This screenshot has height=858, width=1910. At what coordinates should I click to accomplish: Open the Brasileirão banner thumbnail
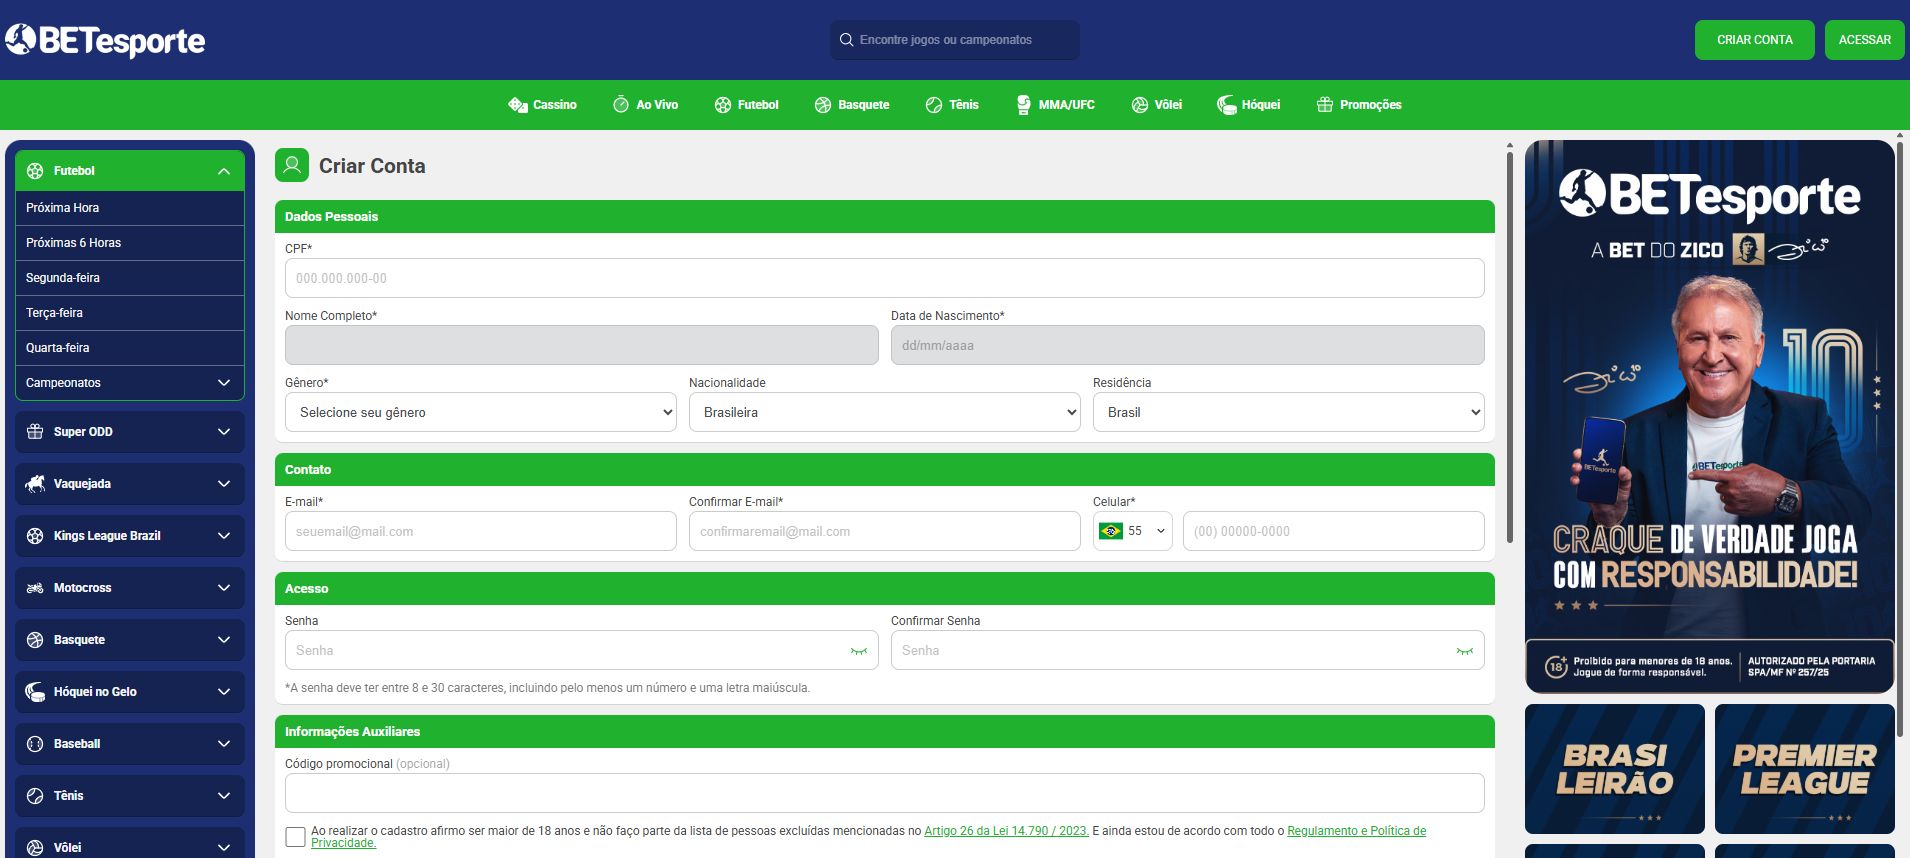(x=1615, y=769)
